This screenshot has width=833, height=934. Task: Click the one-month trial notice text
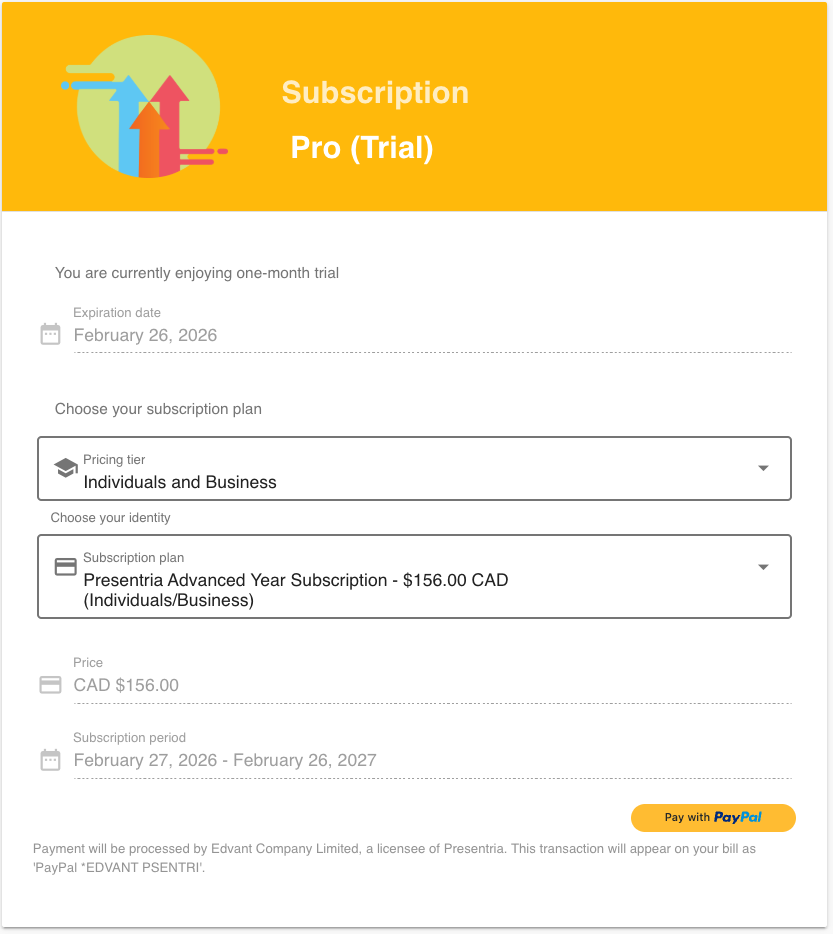[x=197, y=273]
